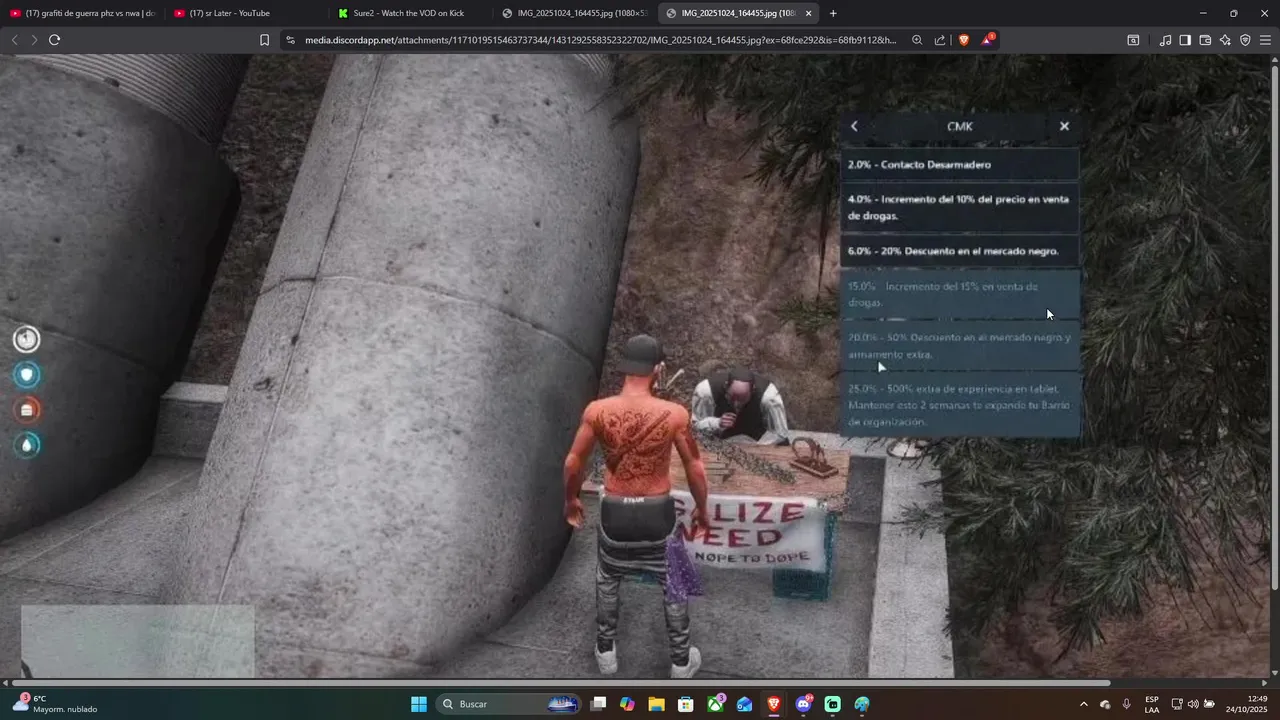Screen dimensions: 1280x720
Task: Open Task View on taskbar
Action: [598, 704]
